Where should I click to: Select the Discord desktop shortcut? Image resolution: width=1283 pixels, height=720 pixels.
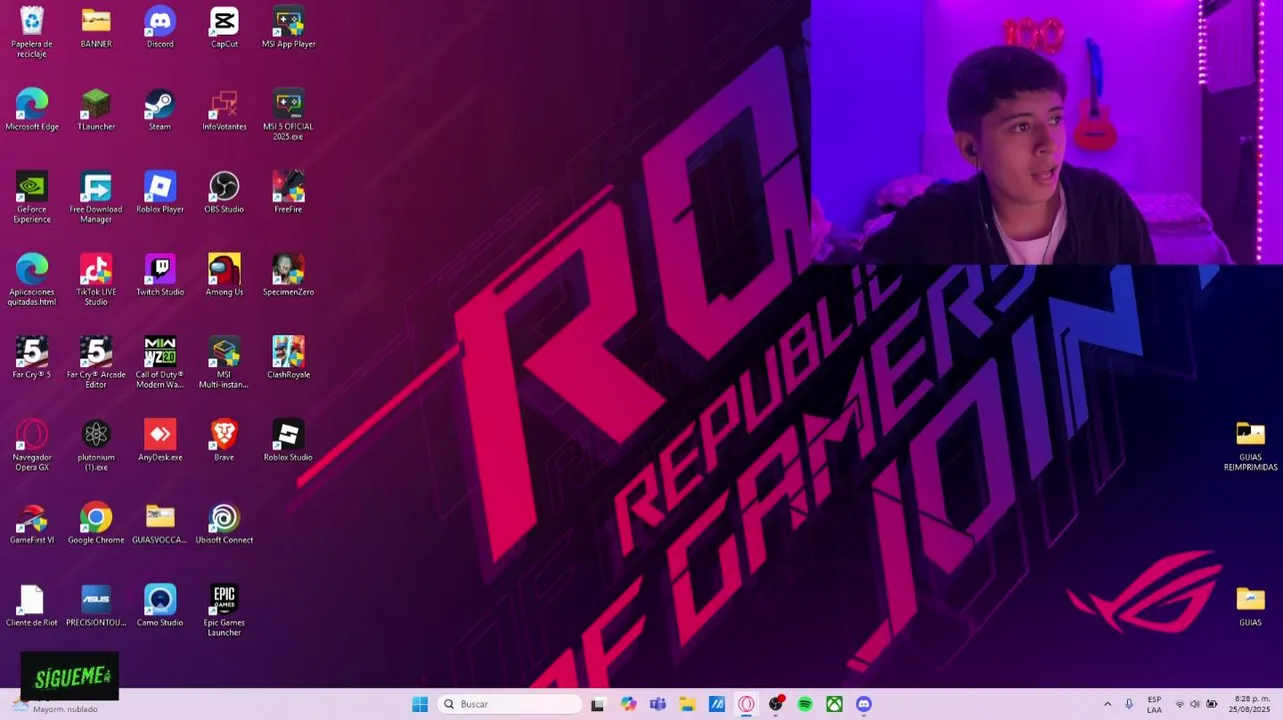[160, 27]
